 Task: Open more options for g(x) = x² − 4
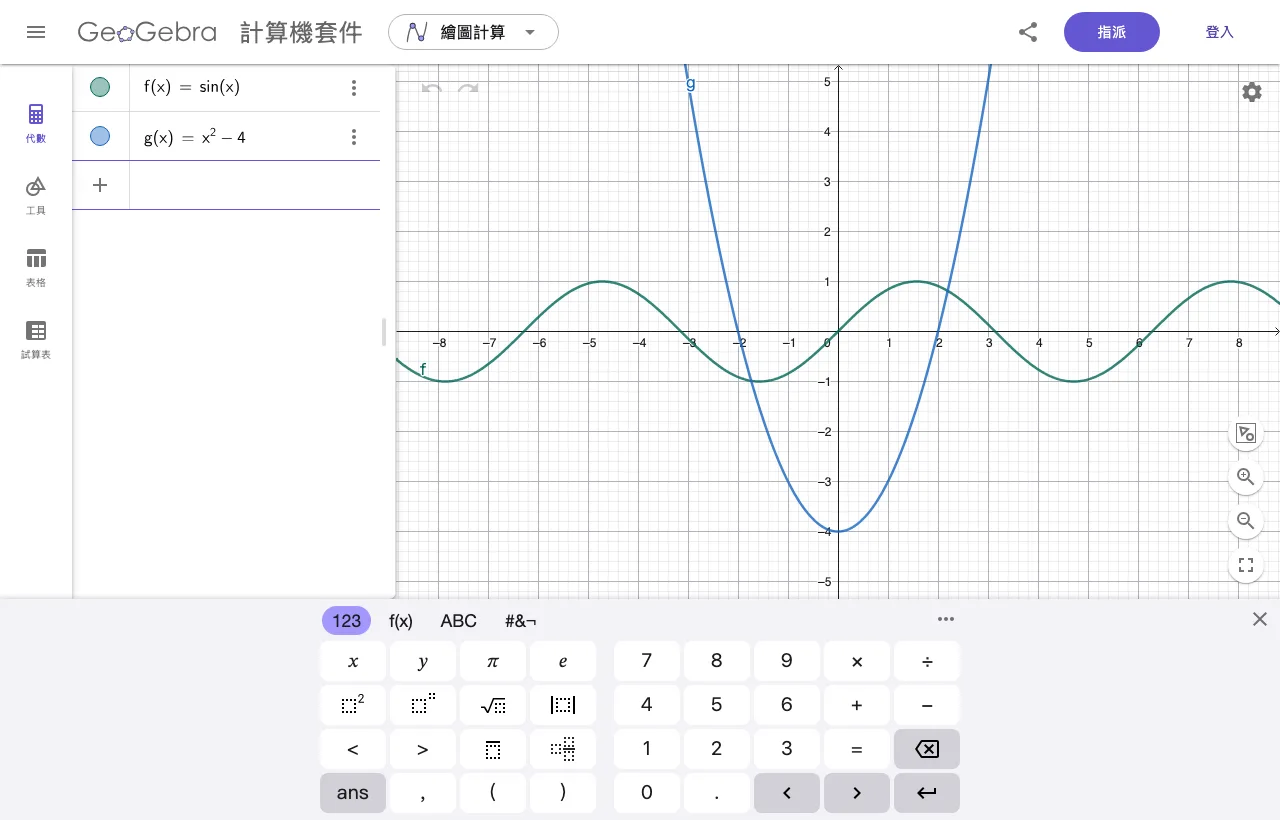pos(354,137)
